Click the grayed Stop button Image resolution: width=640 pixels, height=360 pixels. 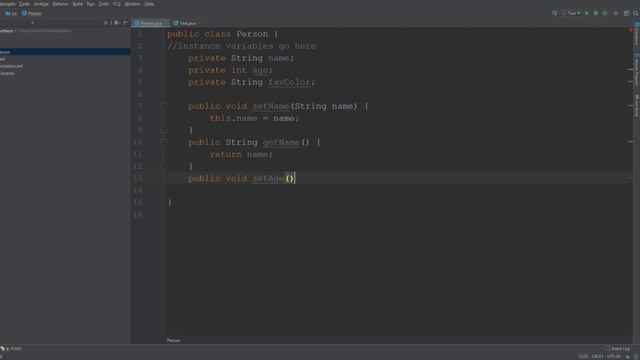click(616, 13)
